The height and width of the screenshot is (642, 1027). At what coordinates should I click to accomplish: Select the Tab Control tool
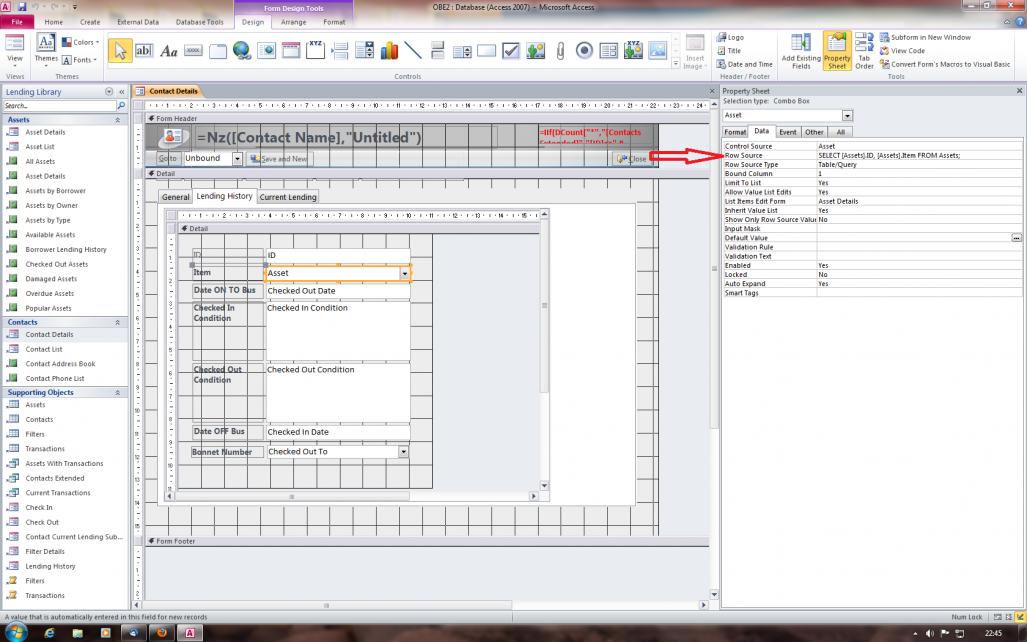click(x=217, y=50)
